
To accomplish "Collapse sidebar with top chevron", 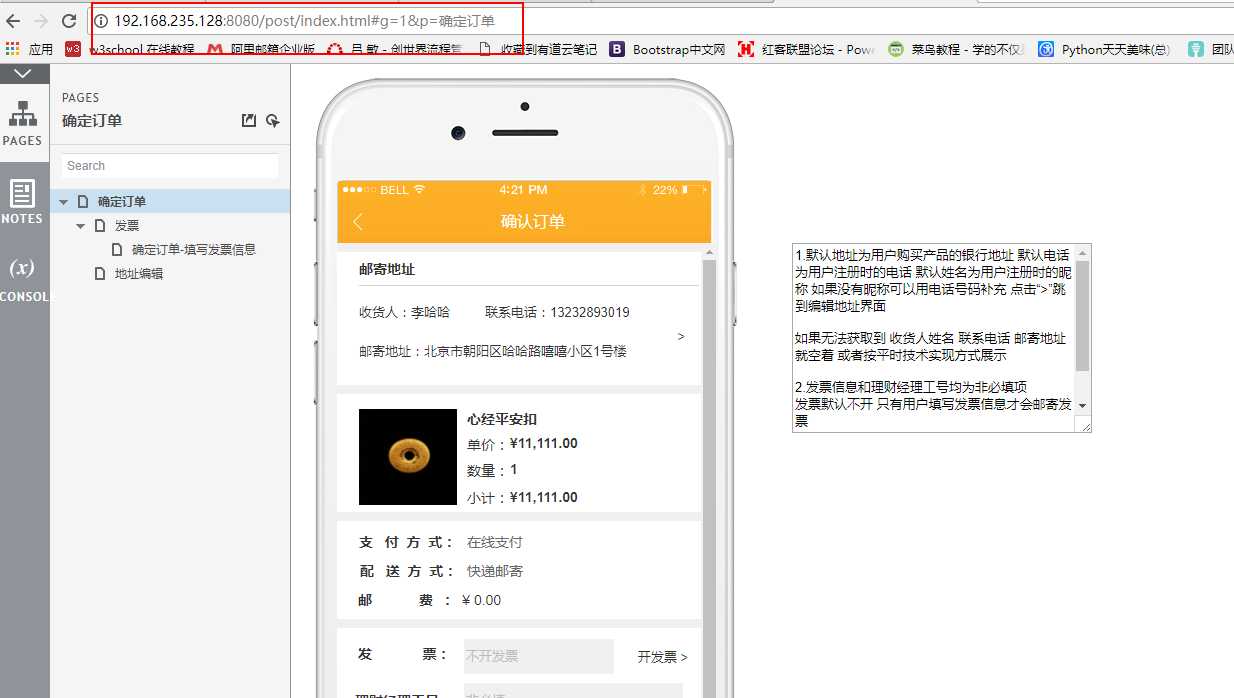I will coord(24,74).
